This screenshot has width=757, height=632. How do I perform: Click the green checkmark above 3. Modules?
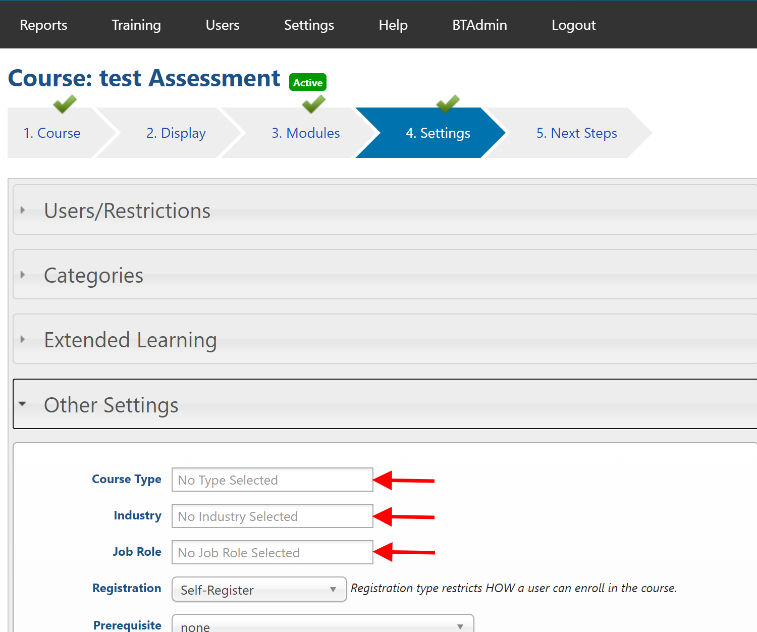tap(313, 103)
